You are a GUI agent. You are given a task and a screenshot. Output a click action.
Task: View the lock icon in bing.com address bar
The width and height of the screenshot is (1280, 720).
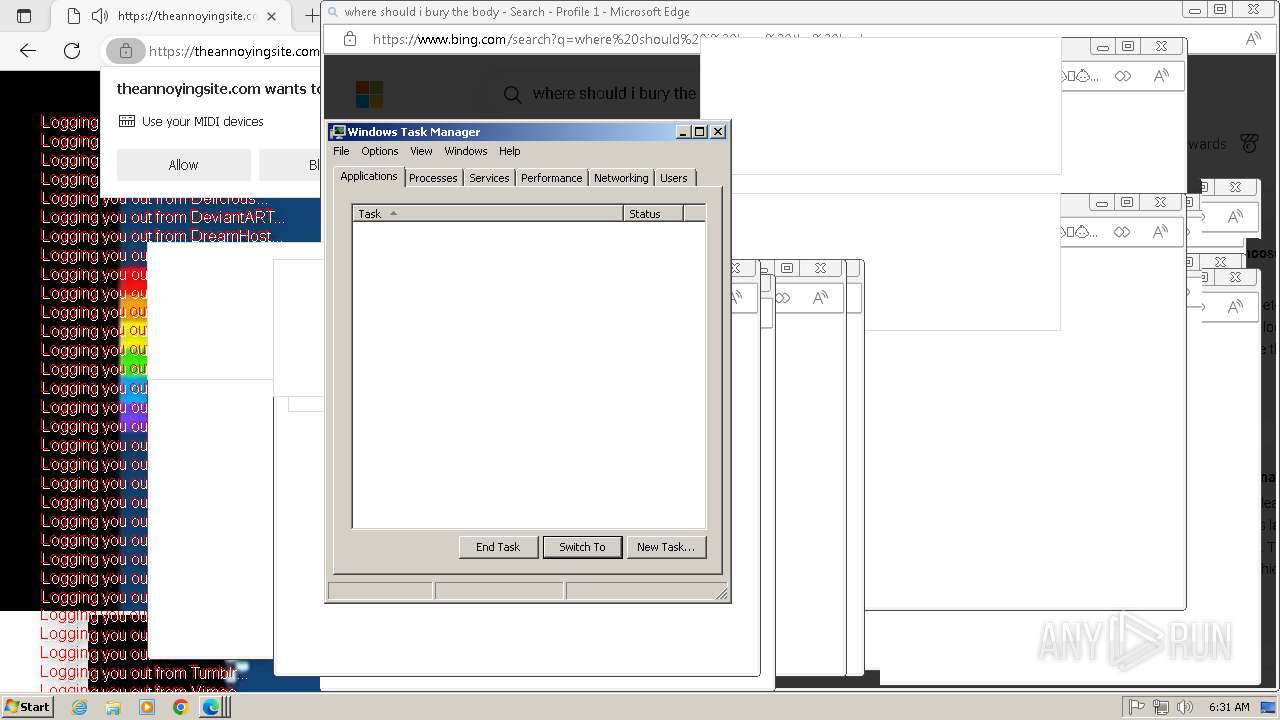coord(349,39)
